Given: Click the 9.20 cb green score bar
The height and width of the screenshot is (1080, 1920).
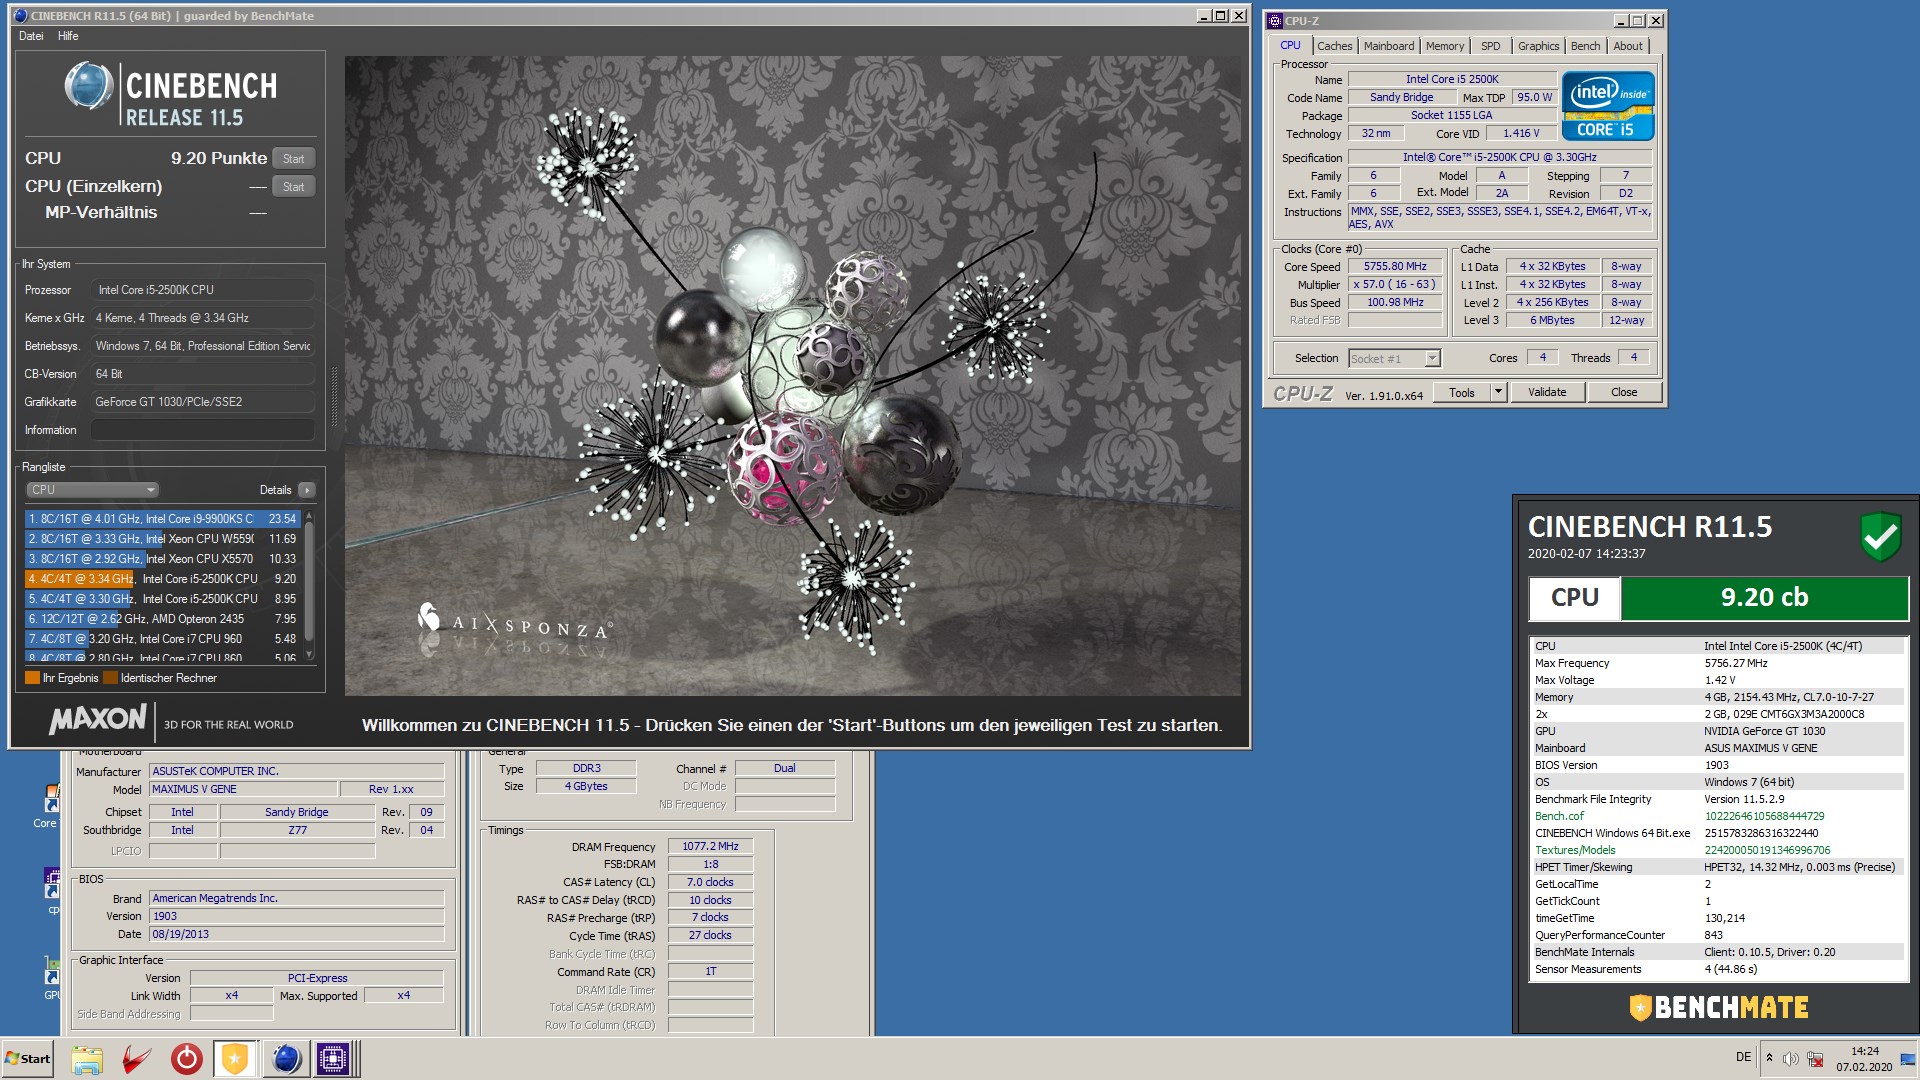Looking at the screenshot, I should pyautogui.click(x=1764, y=598).
